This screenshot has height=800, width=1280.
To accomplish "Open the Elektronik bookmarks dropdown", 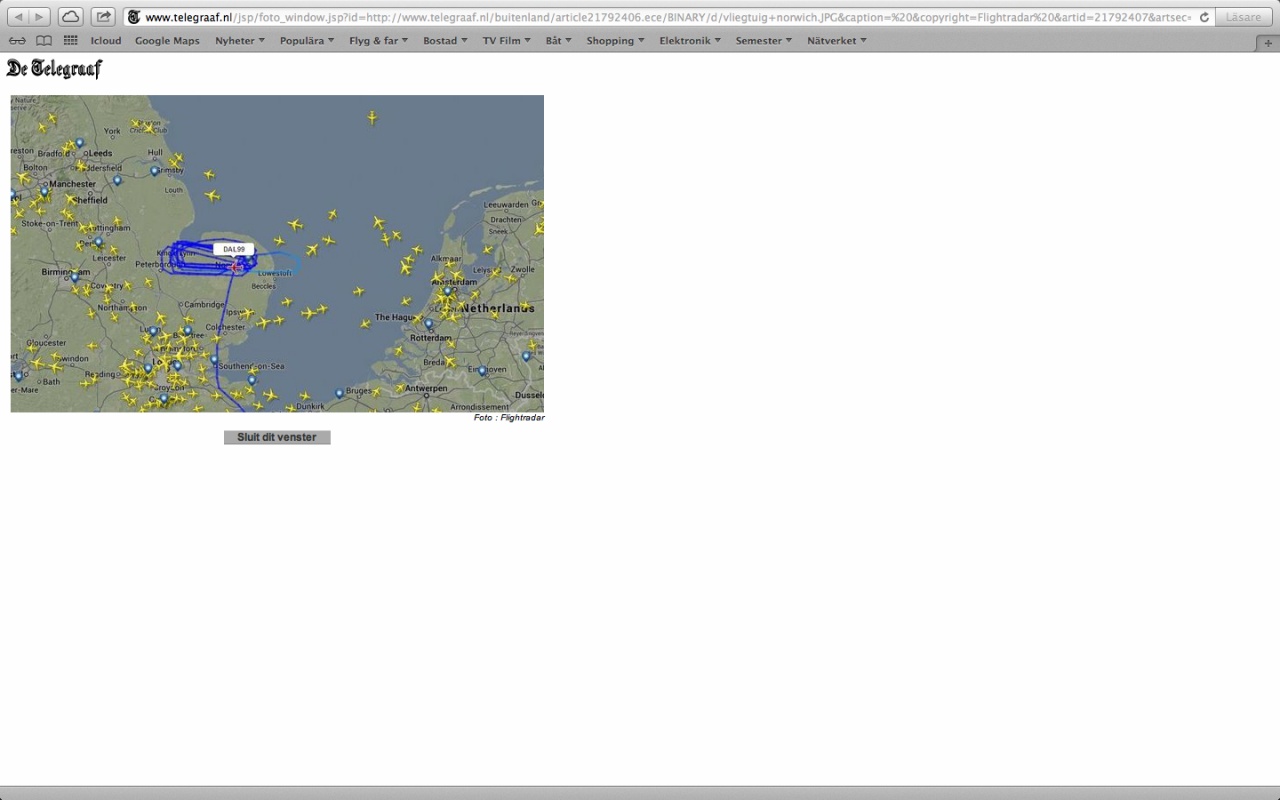I will pyautogui.click(x=690, y=41).
